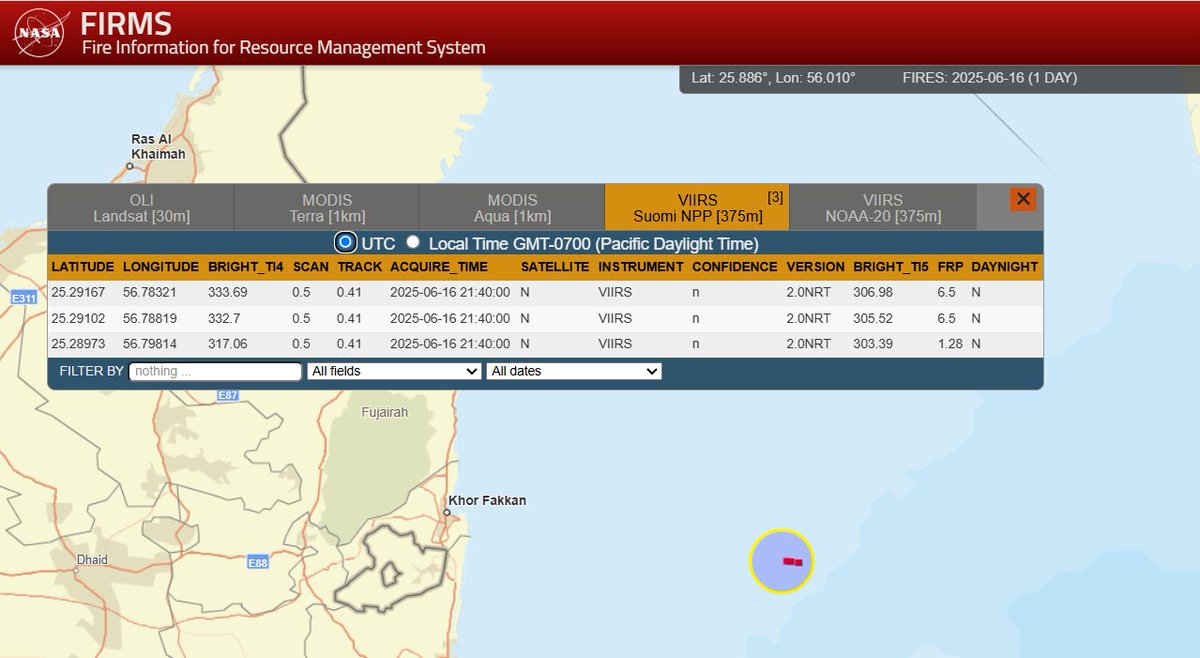Select the UTC time radio button
1200x658 pixels.
tap(346, 242)
